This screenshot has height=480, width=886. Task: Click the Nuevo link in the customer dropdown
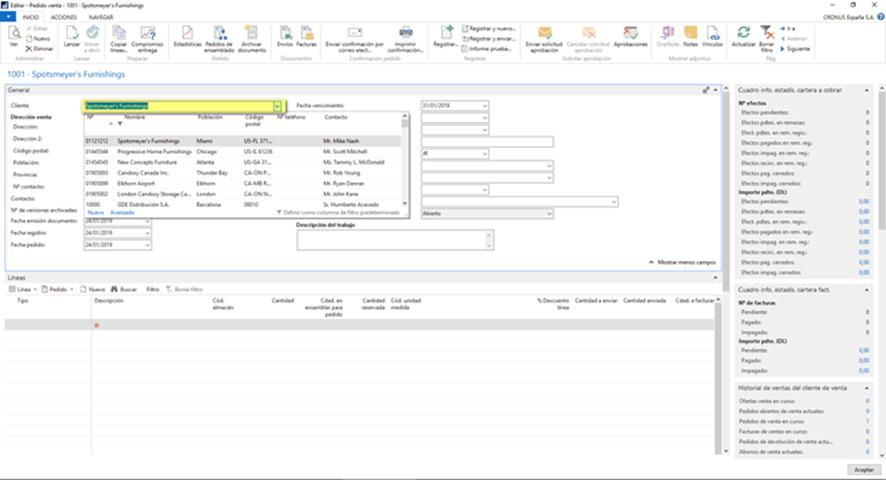click(95, 213)
